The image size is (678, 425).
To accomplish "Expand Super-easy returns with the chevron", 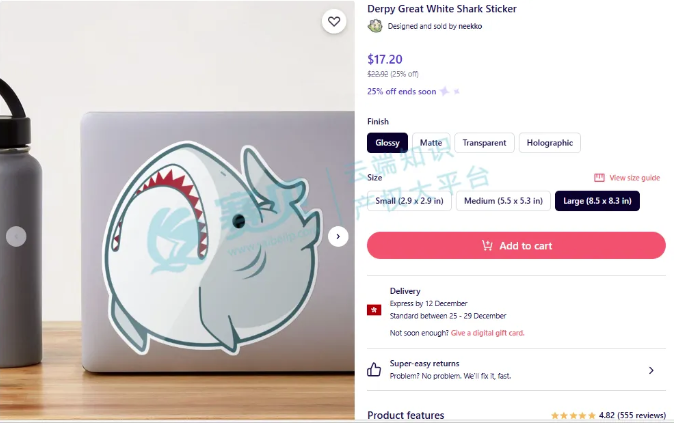I will (x=651, y=371).
